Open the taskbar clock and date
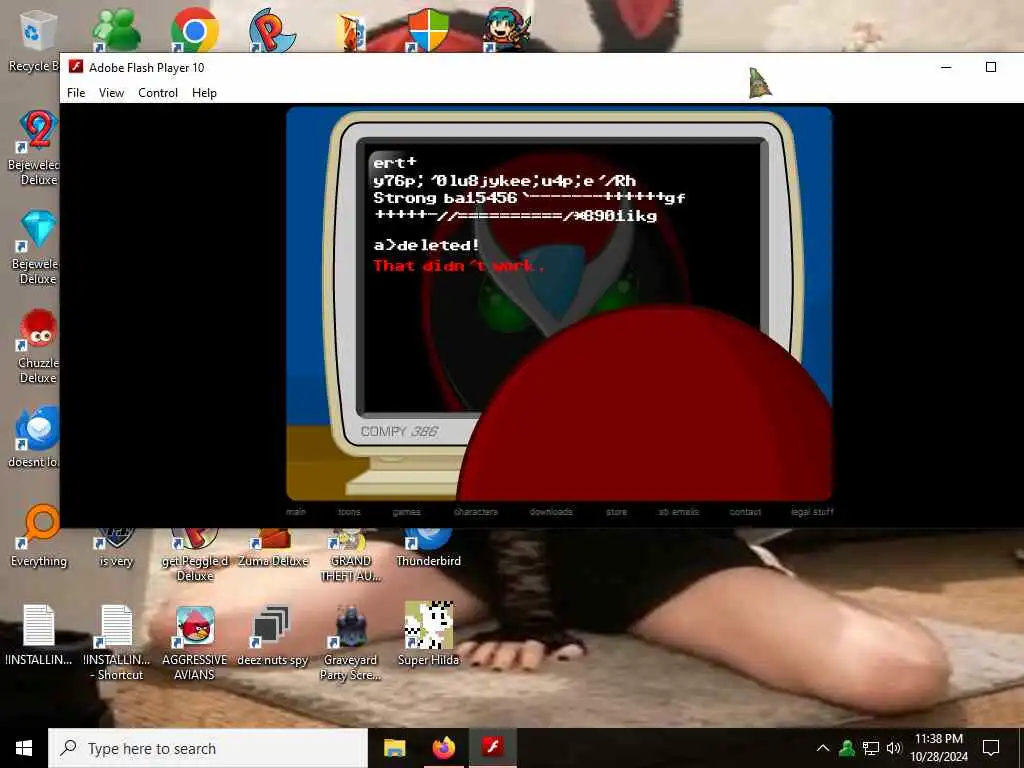Screen dimensions: 1024x768 [x=939, y=748]
